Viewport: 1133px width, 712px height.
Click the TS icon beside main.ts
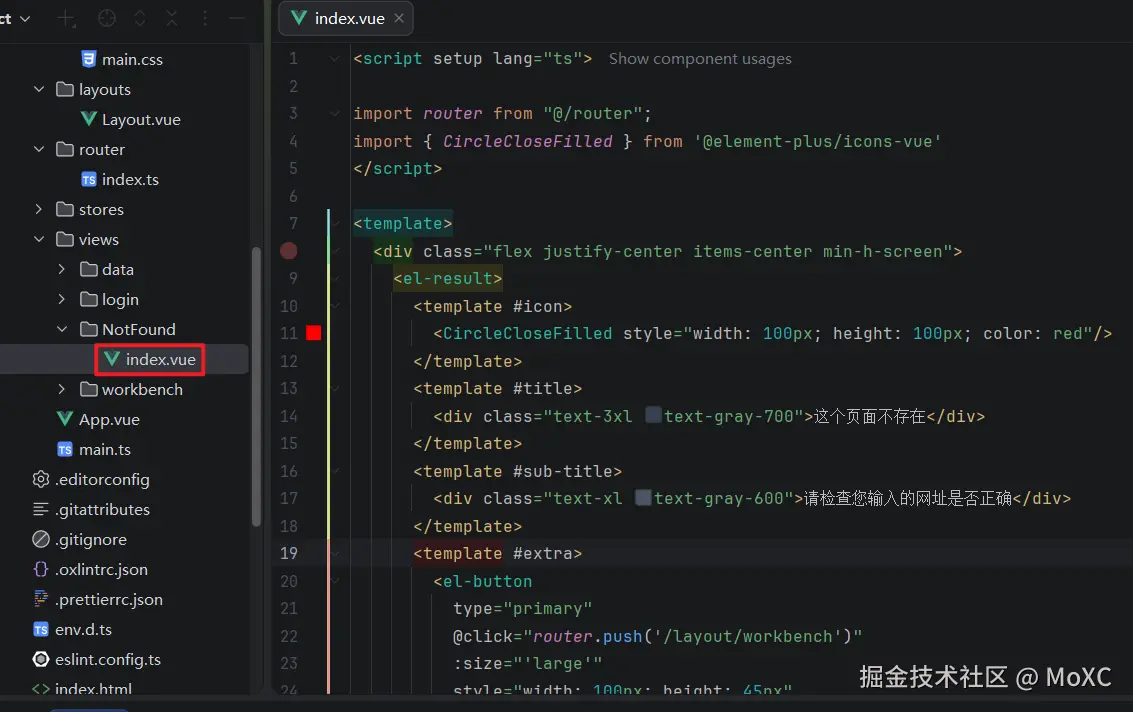(x=65, y=450)
